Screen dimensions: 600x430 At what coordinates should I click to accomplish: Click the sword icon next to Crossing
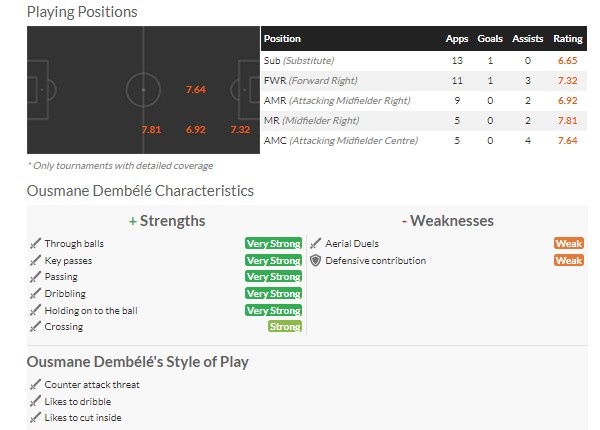35,327
